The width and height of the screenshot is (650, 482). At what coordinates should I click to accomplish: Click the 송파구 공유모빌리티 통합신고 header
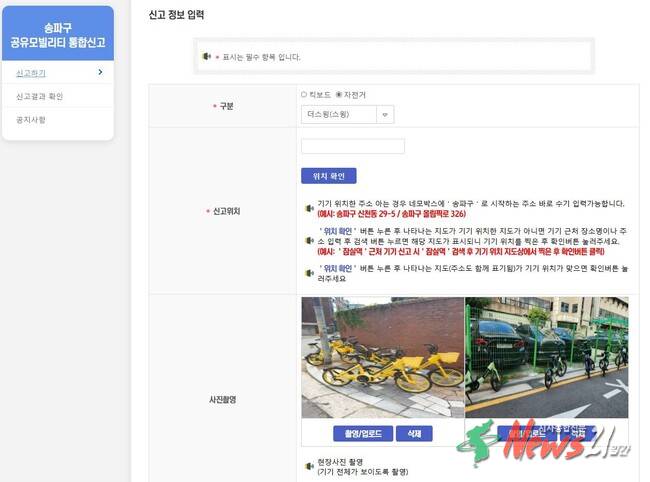tap(57, 36)
